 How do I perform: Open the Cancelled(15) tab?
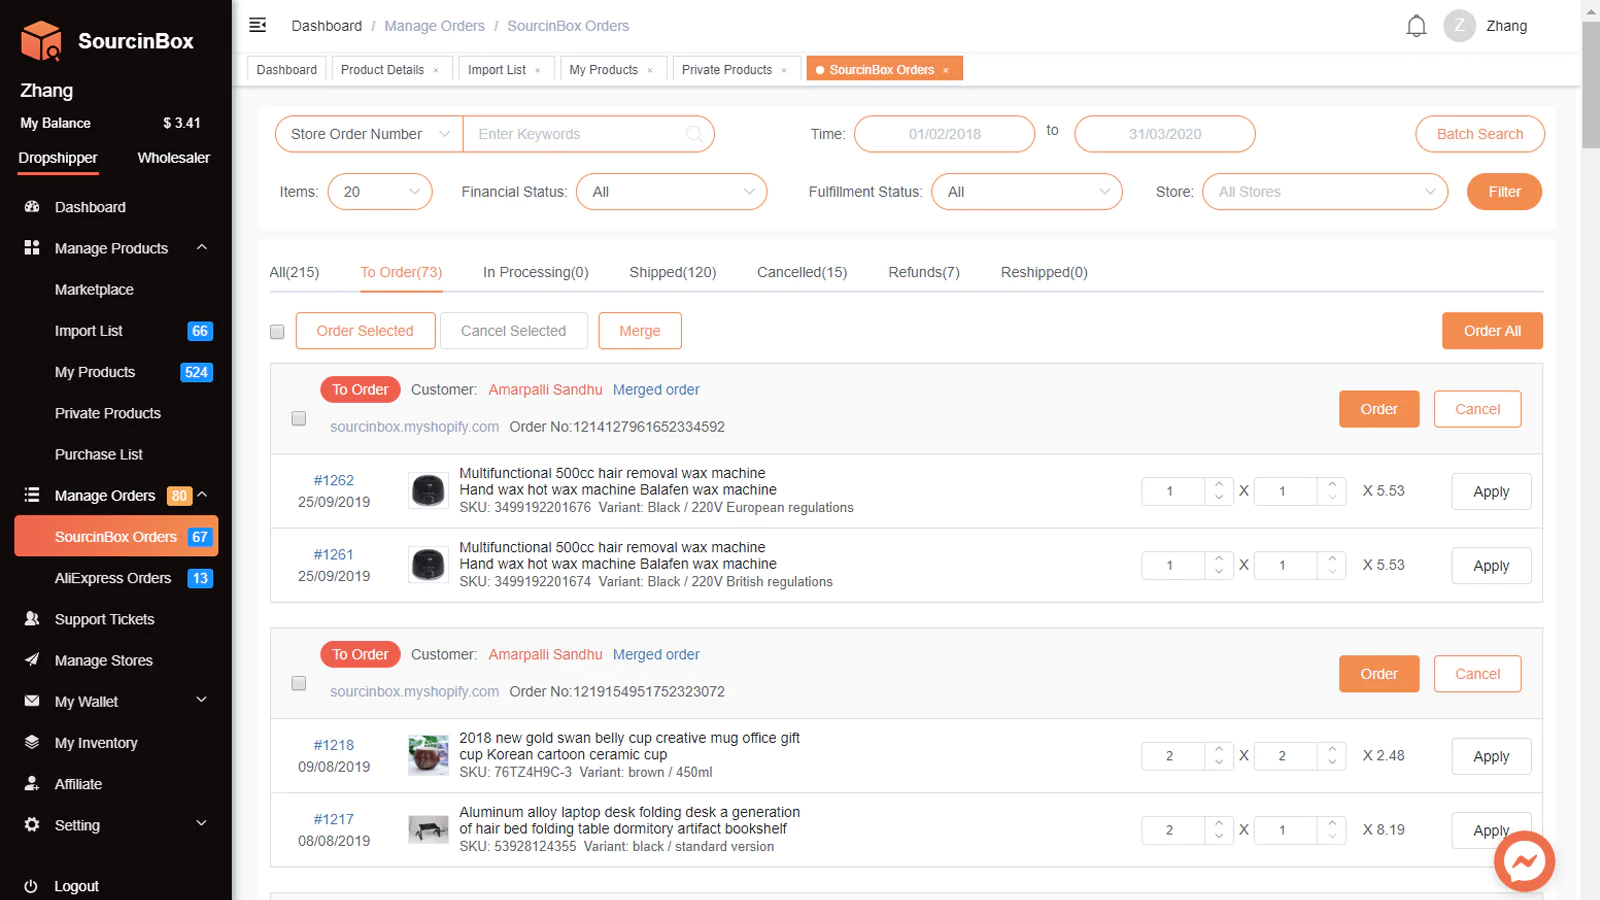(801, 272)
